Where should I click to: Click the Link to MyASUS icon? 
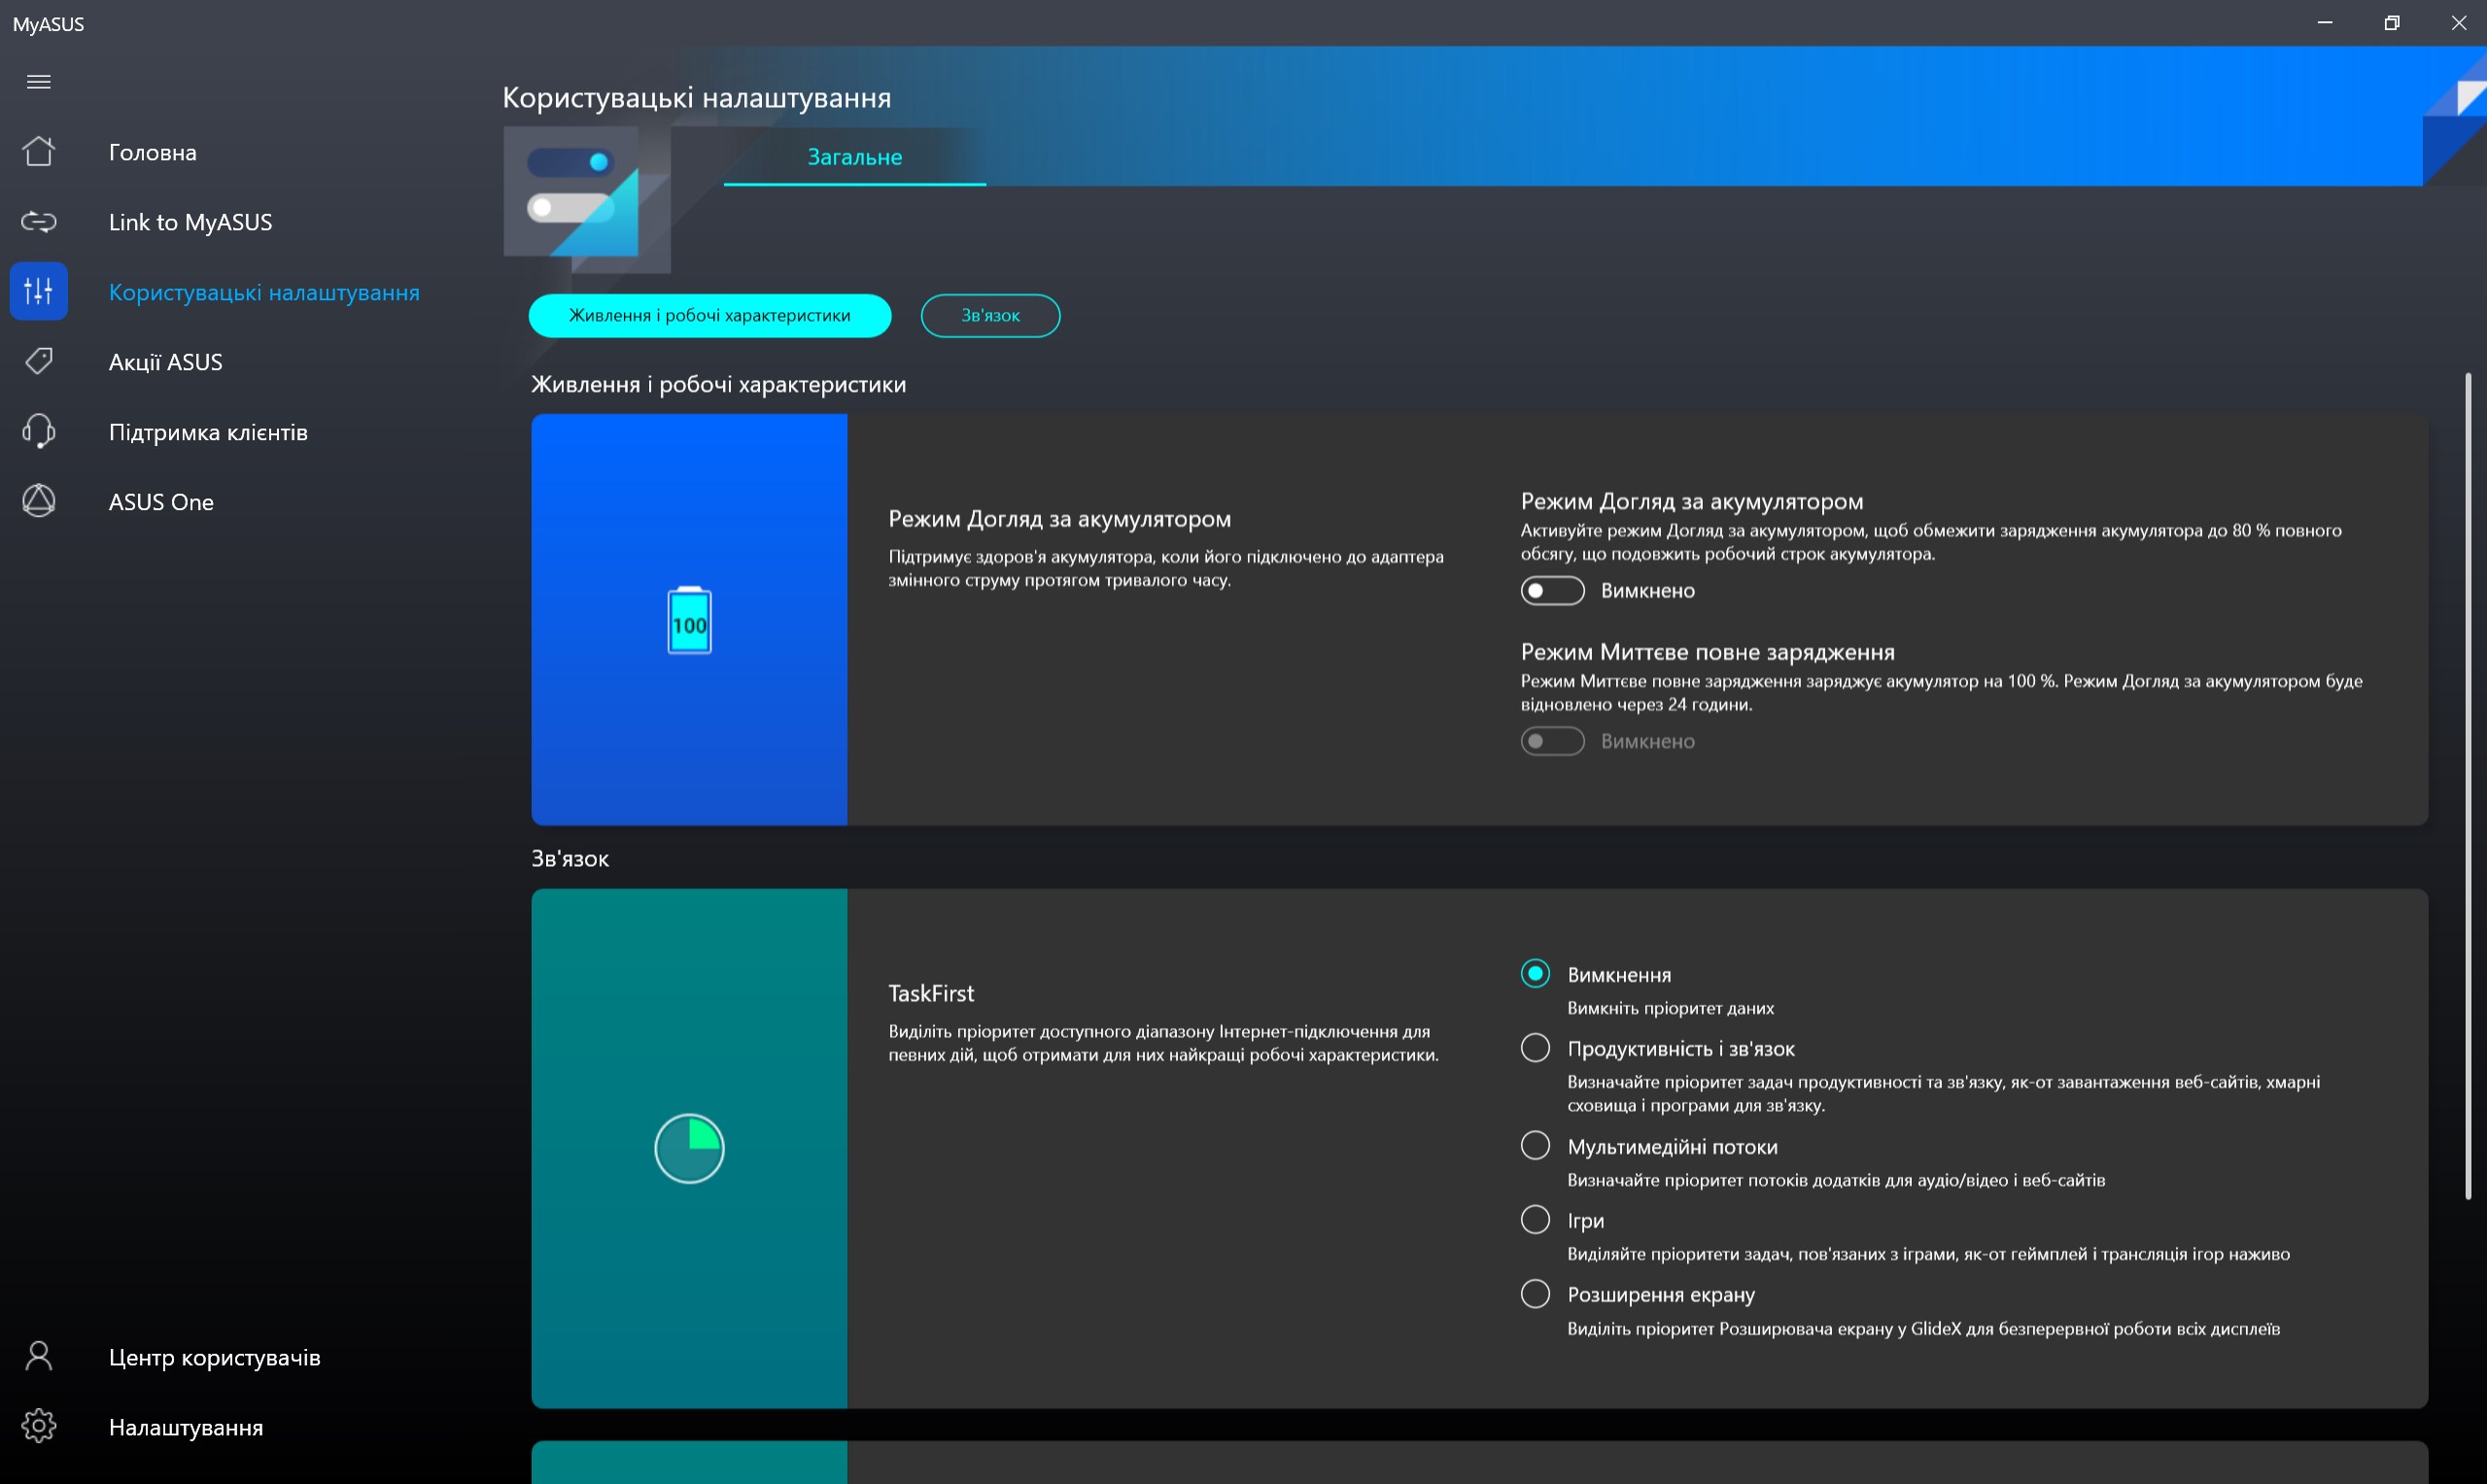[x=38, y=222]
